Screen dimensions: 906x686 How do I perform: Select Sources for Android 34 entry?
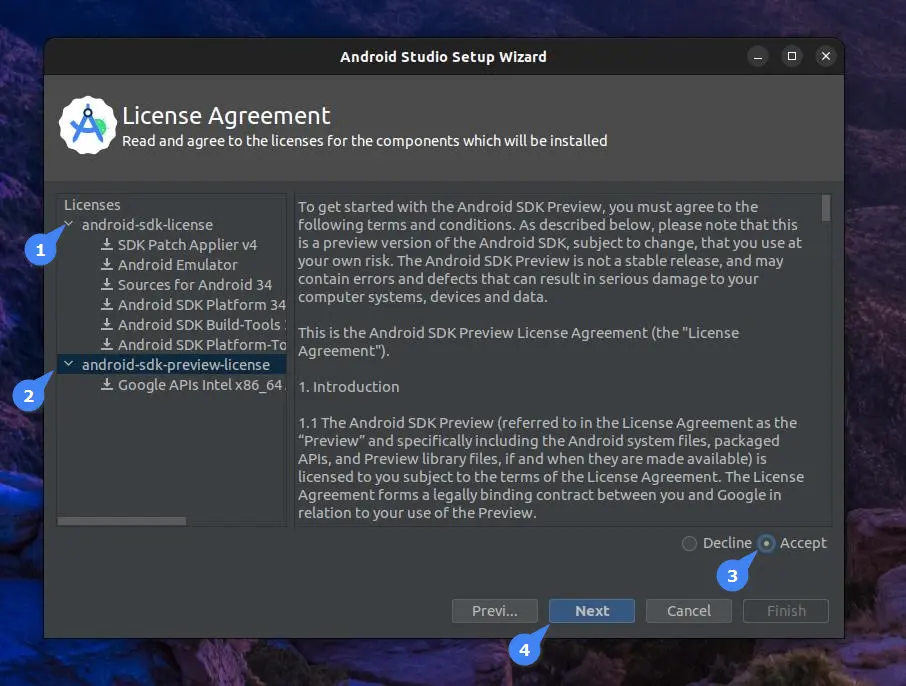tap(195, 285)
